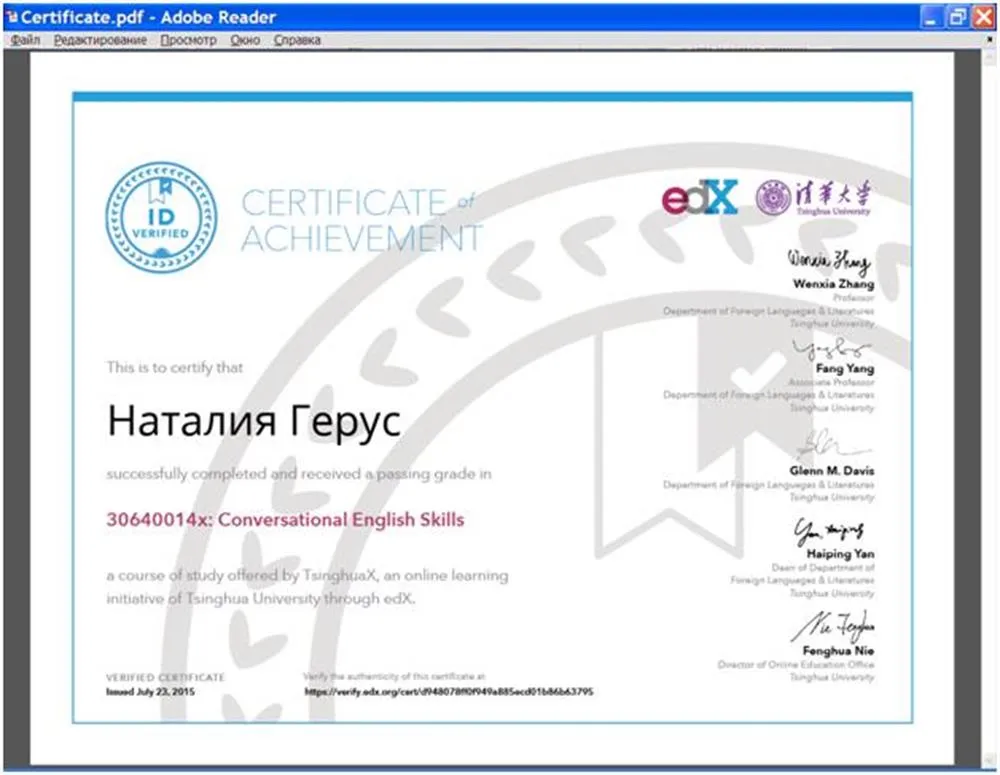Viewport: 1000px width, 775px height.
Task: Click 'This is to certify that' text
Action: pos(175,367)
